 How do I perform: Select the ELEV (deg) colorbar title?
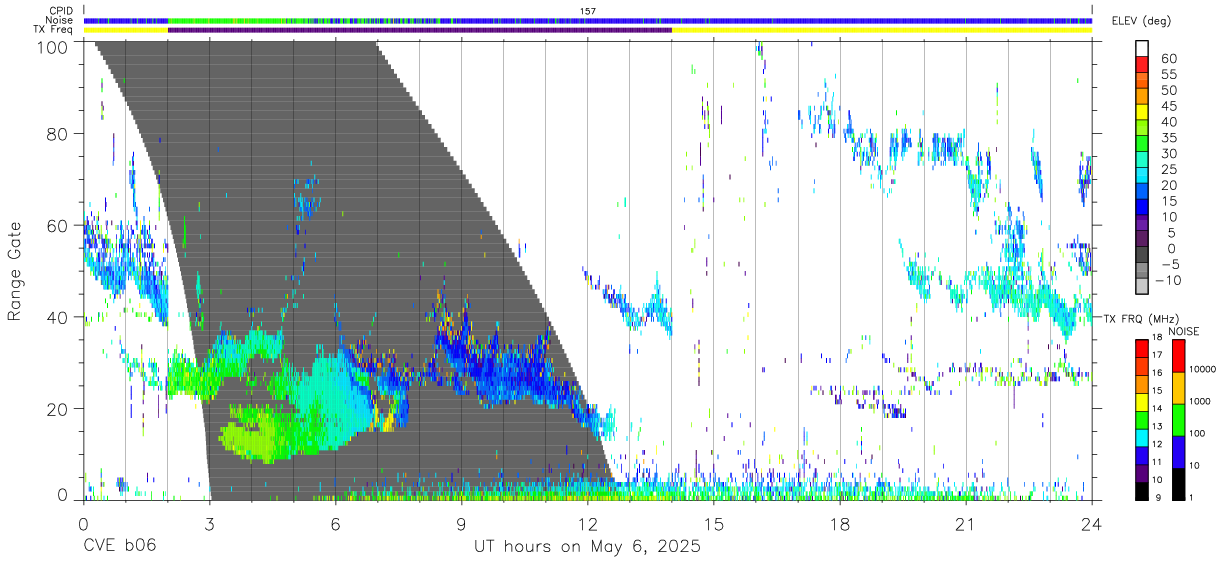(x=1141, y=21)
